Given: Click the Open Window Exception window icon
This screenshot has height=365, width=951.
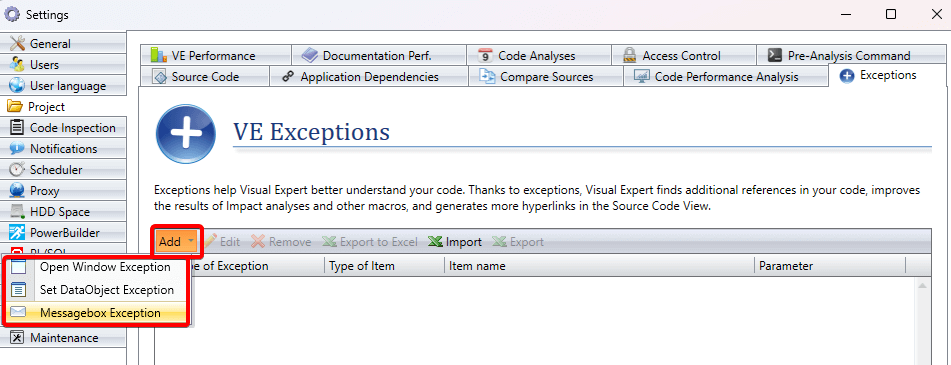Looking at the screenshot, I should tap(19, 267).
